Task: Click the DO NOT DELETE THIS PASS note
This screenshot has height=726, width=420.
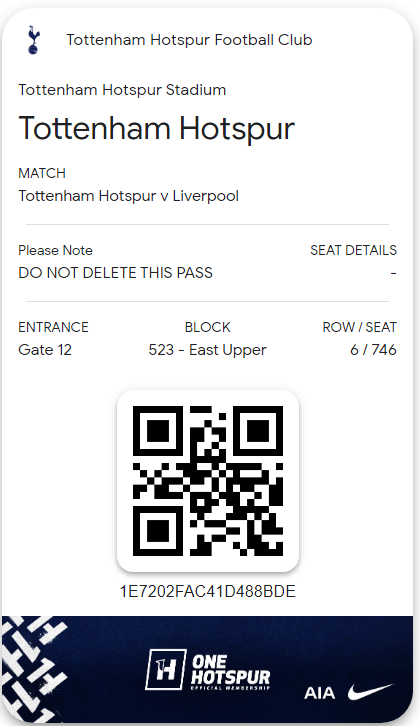Action: [x=115, y=273]
